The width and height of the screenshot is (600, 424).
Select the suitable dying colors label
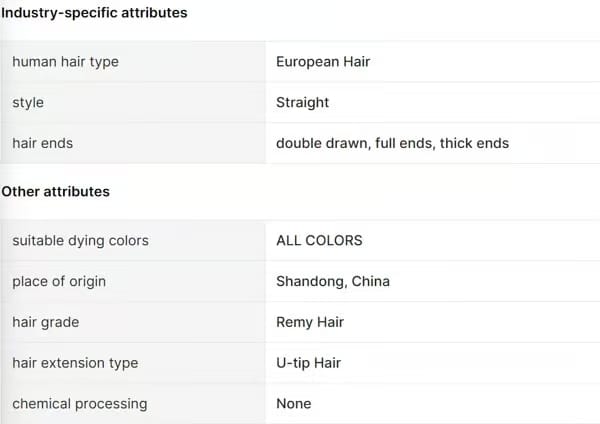tap(80, 241)
